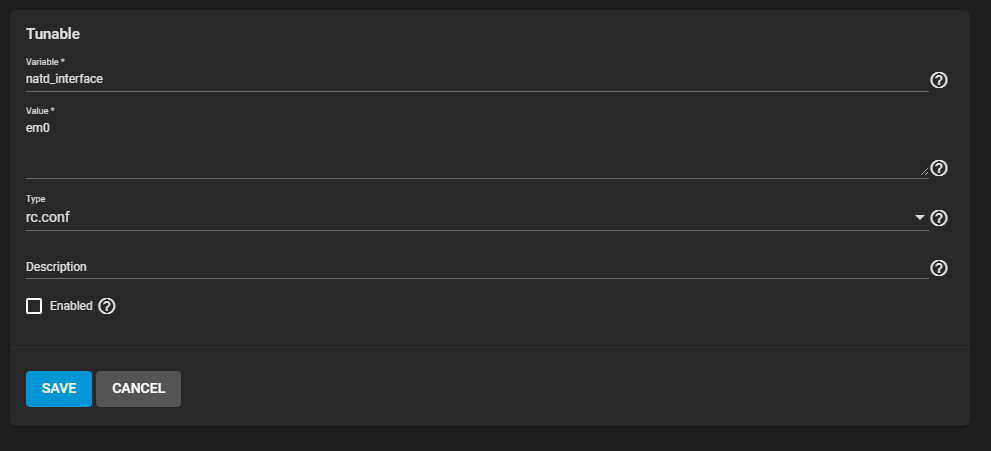Focus the Description input field
Viewport: 991px width, 451px height.
[x=470, y=267]
